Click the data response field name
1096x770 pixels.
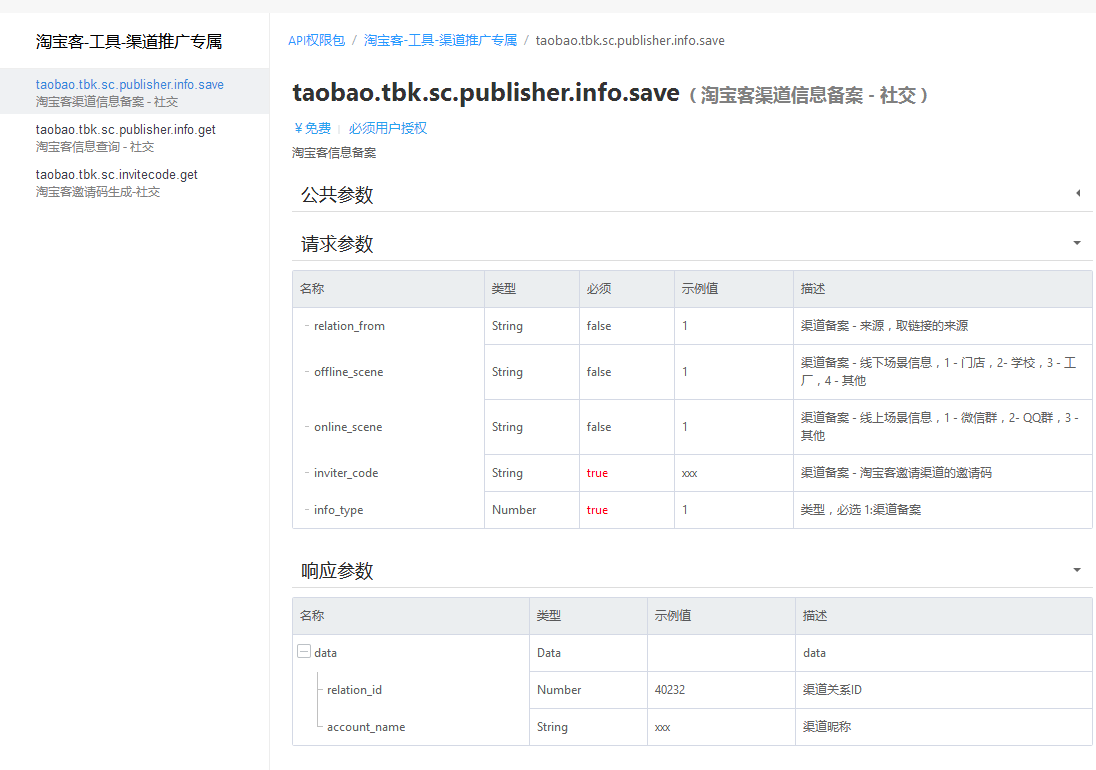pos(325,653)
